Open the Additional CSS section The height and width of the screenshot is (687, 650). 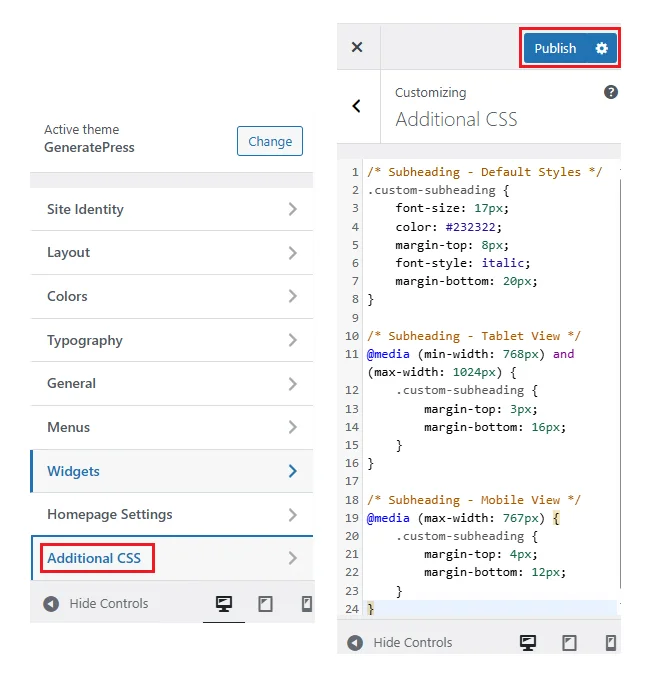click(x=172, y=558)
